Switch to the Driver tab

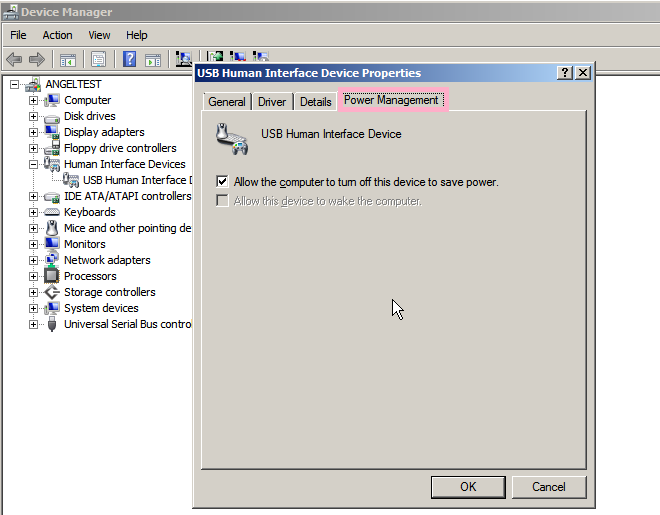pyautogui.click(x=271, y=102)
